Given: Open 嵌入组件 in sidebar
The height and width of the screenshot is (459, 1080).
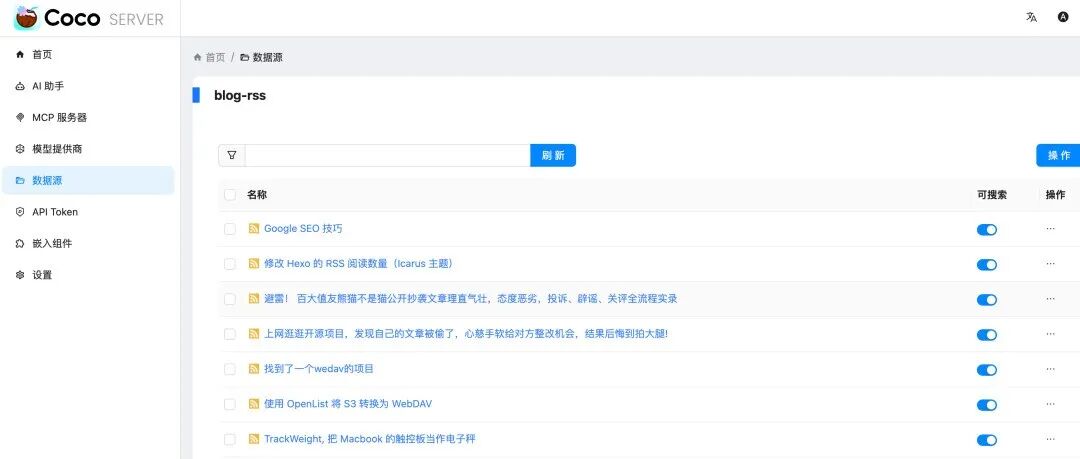Looking at the screenshot, I should pyautogui.click(x=87, y=243).
